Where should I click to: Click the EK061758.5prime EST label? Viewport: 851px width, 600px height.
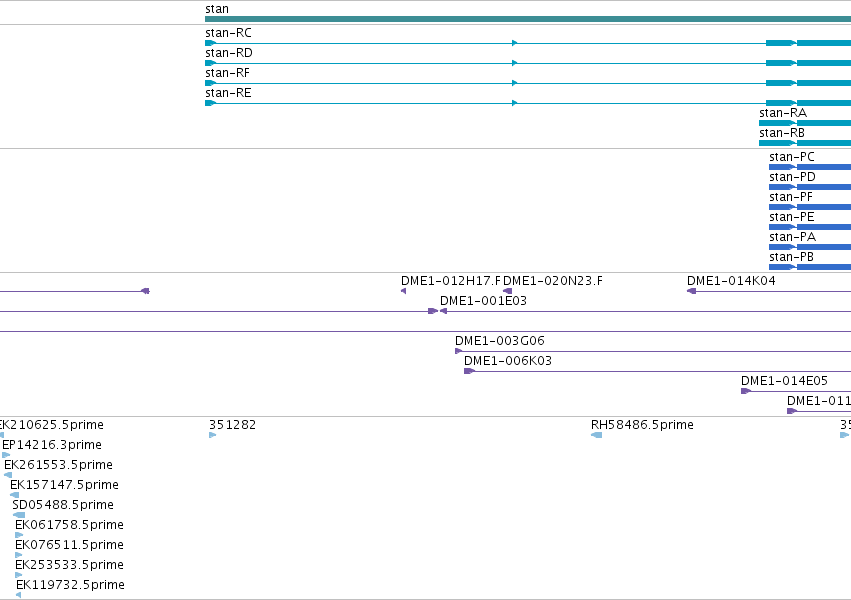69,525
